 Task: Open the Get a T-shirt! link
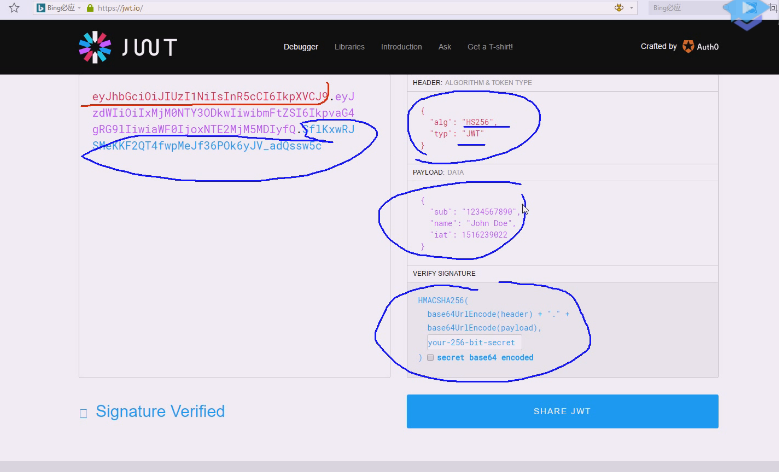490,47
